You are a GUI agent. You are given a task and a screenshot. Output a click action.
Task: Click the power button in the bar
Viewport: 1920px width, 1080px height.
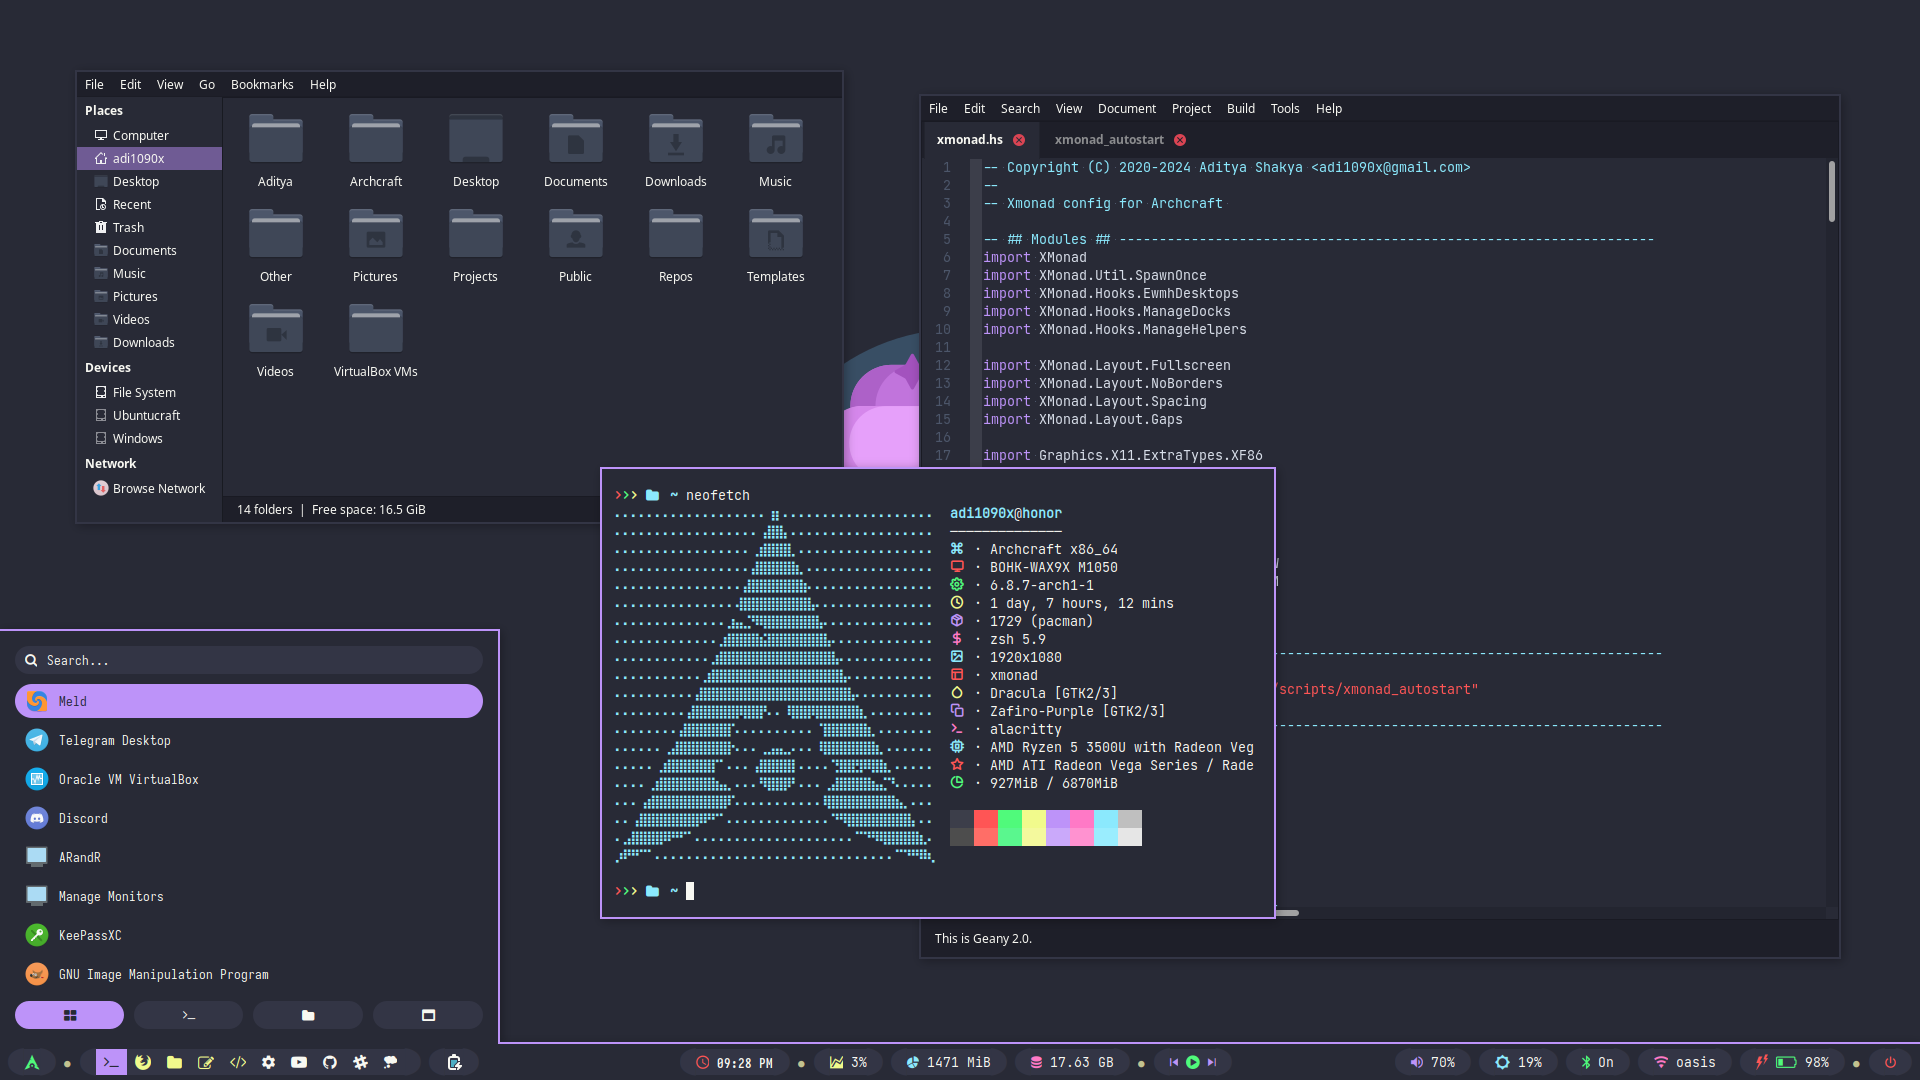(1890, 1062)
